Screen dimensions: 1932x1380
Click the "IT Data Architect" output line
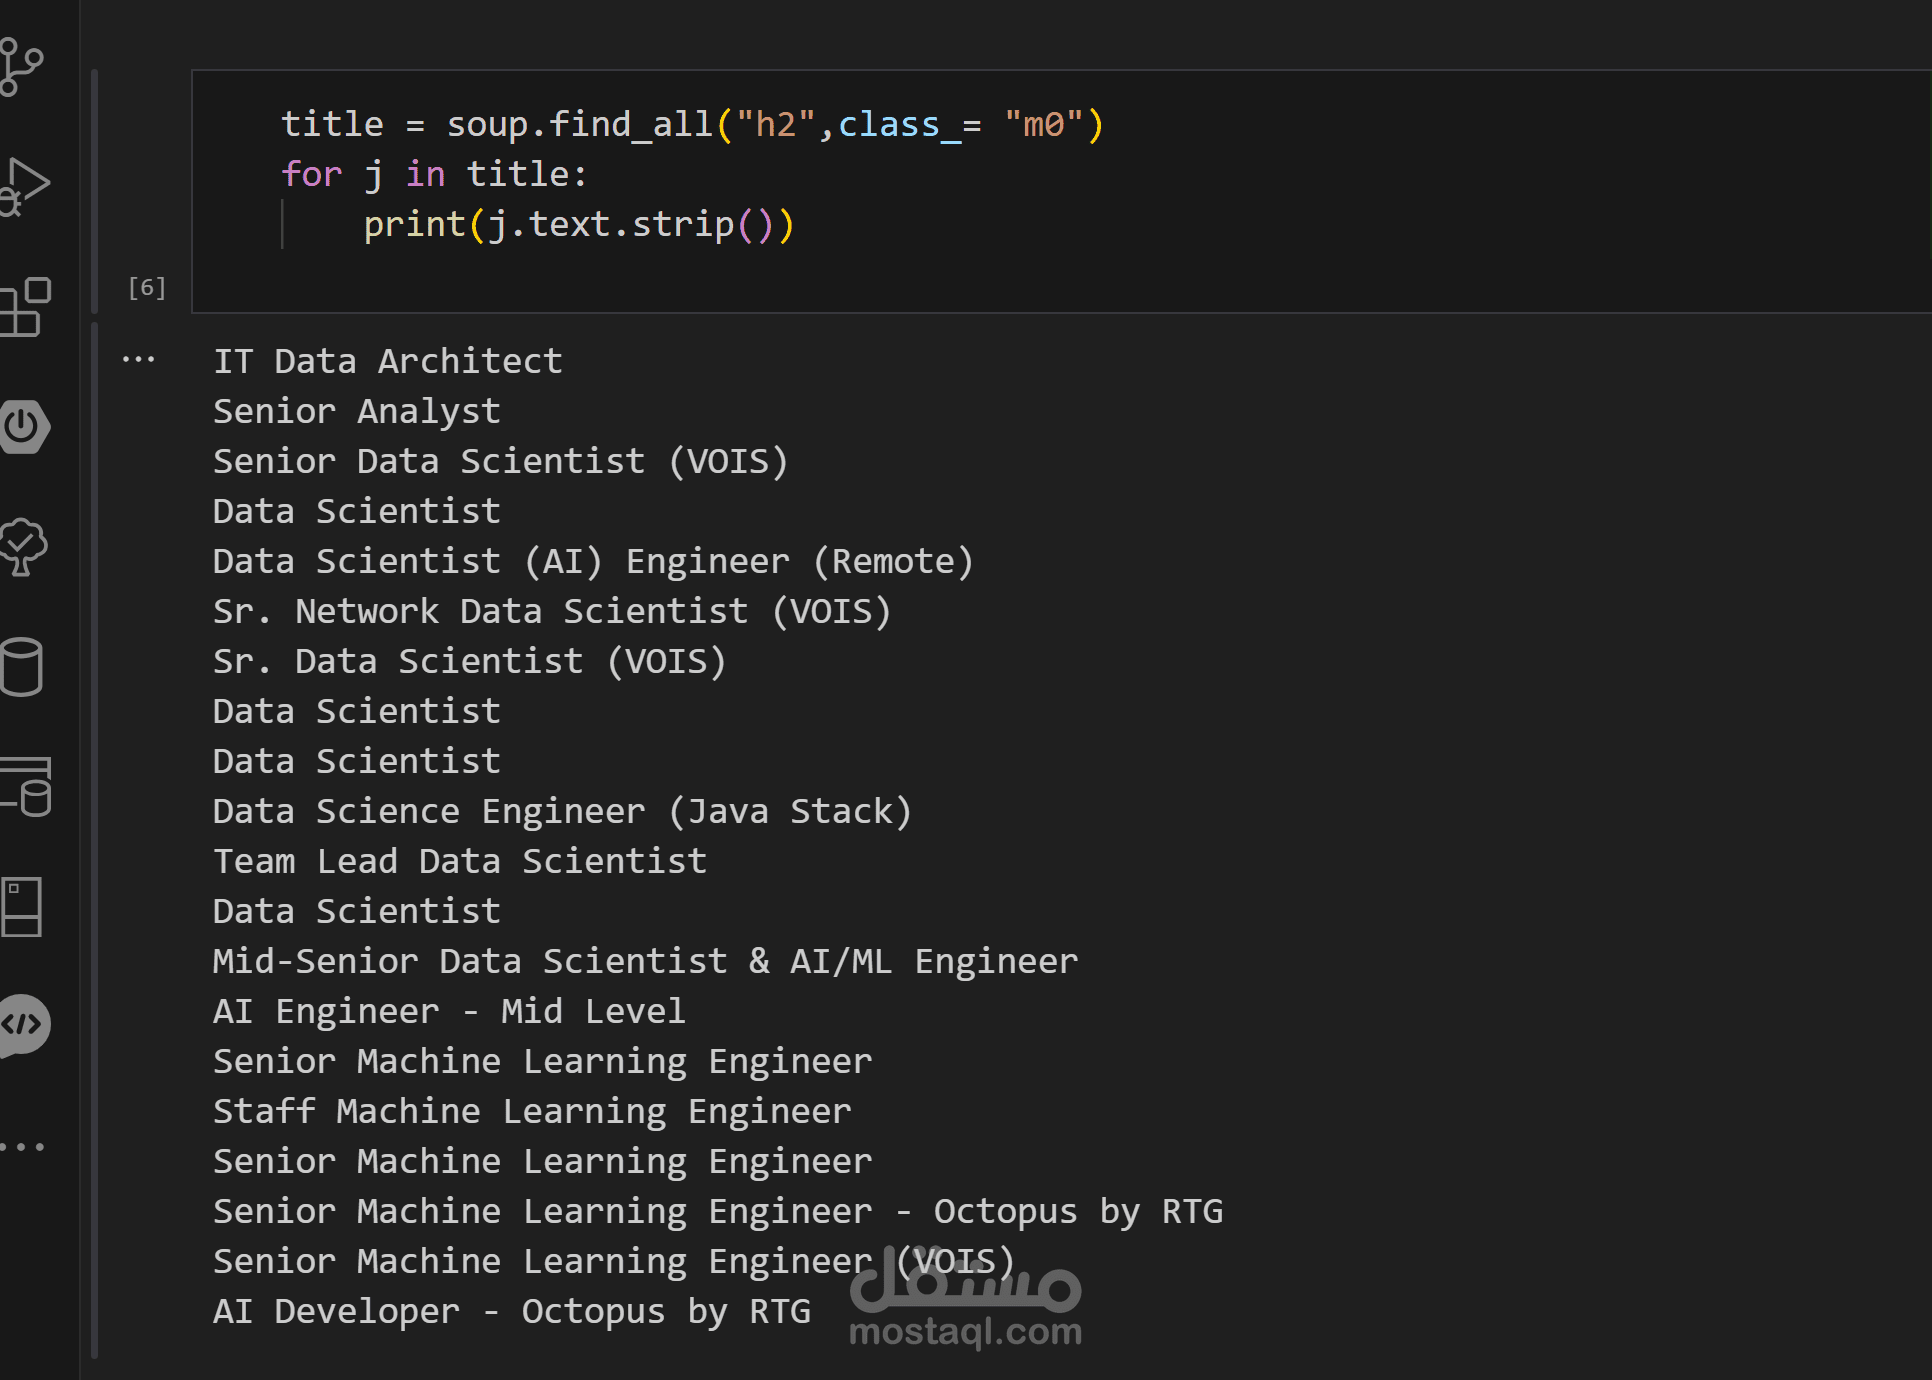click(x=388, y=361)
